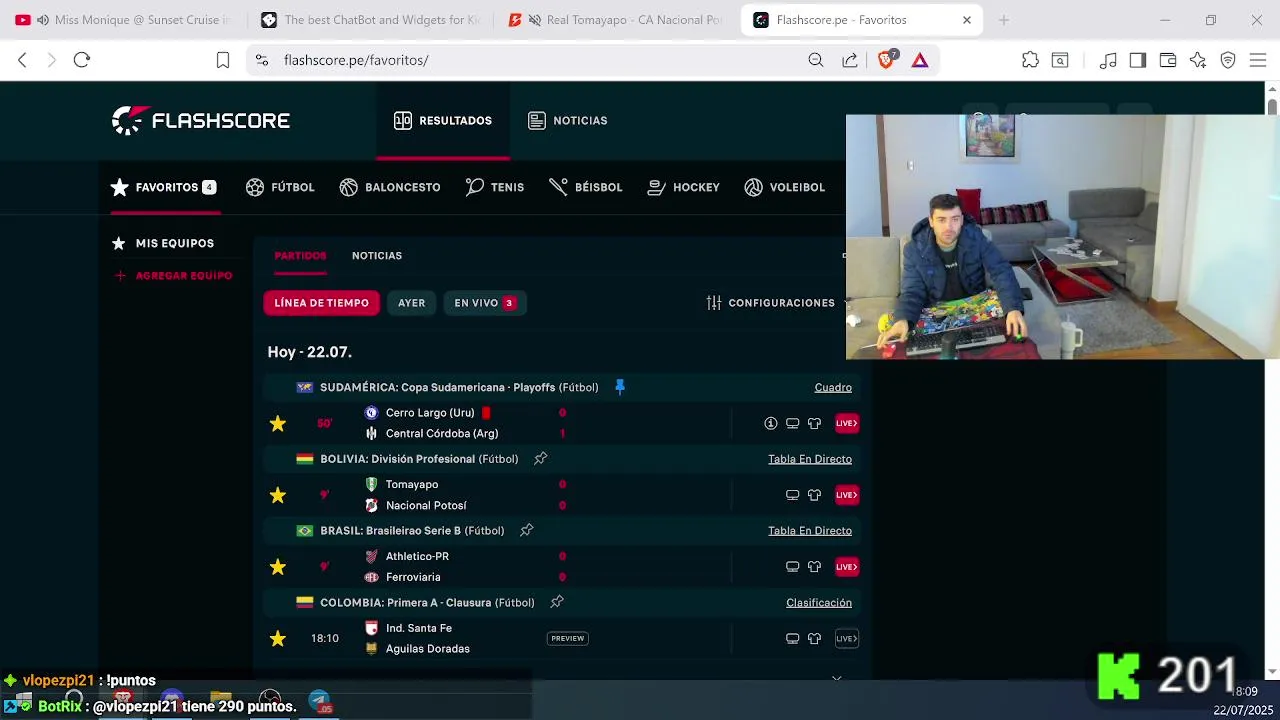
Task: Switch to the Resultados tab
Action: [x=443, y=120]
